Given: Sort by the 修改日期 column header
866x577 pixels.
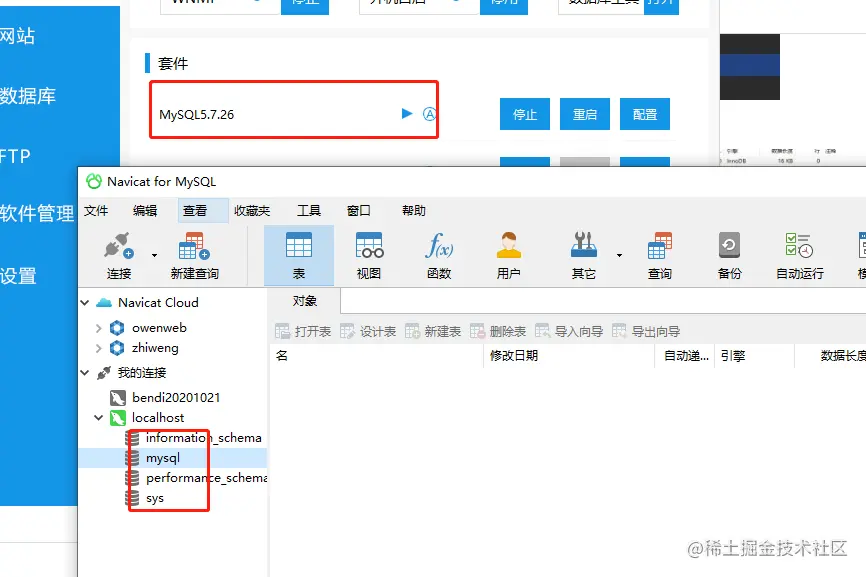Looking at the screenshot, I should coord(569,356).
